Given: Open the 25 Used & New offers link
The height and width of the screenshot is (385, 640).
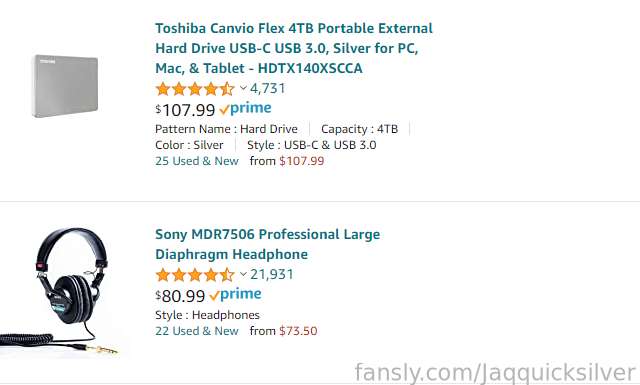Looking at the screenshot, I should 197,161.
